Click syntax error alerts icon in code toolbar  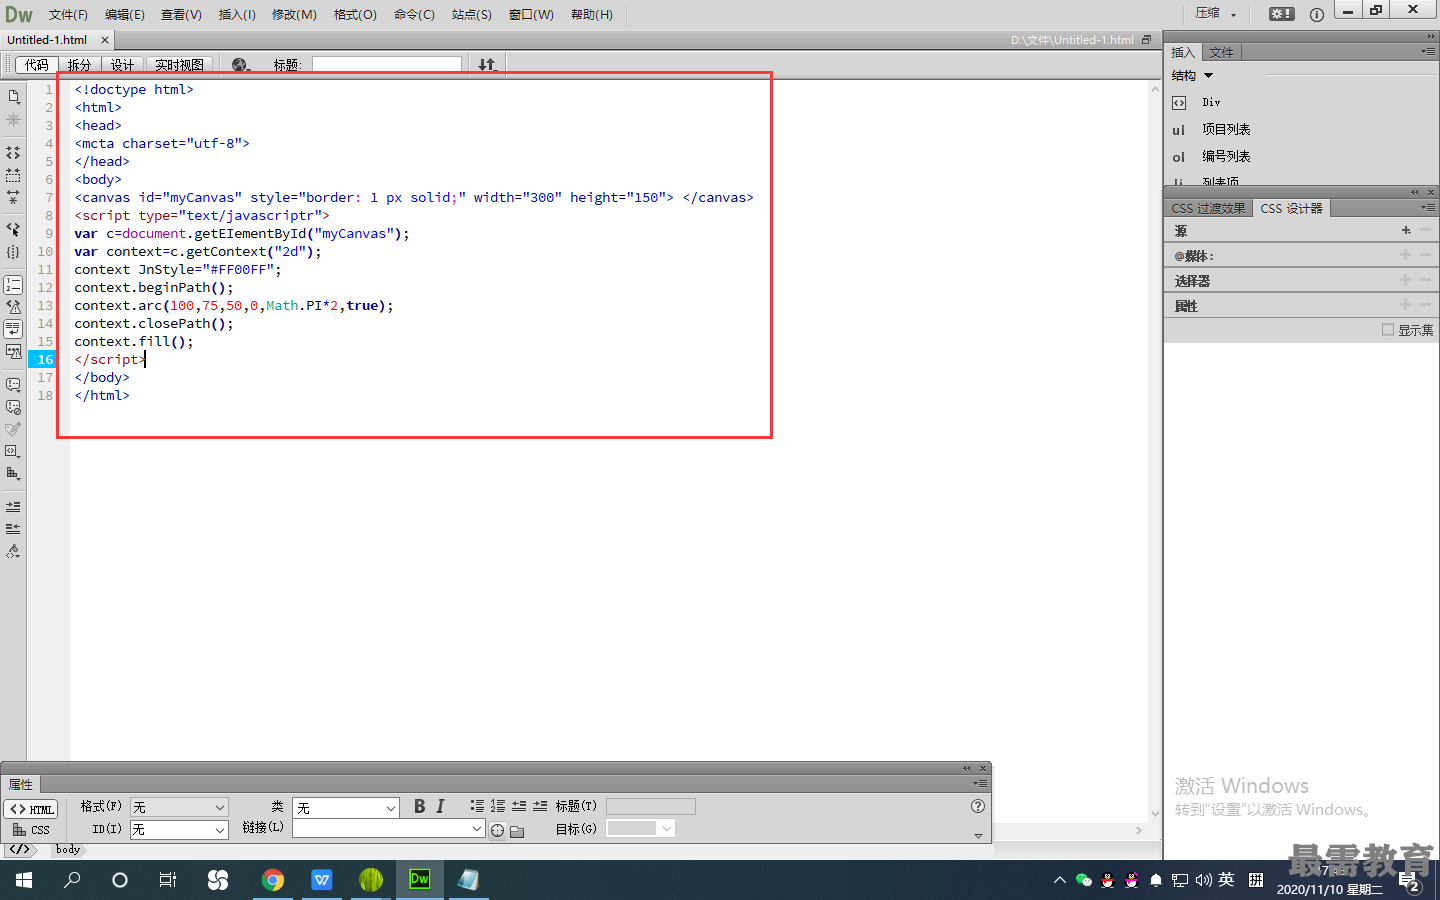tap(13, 351)
